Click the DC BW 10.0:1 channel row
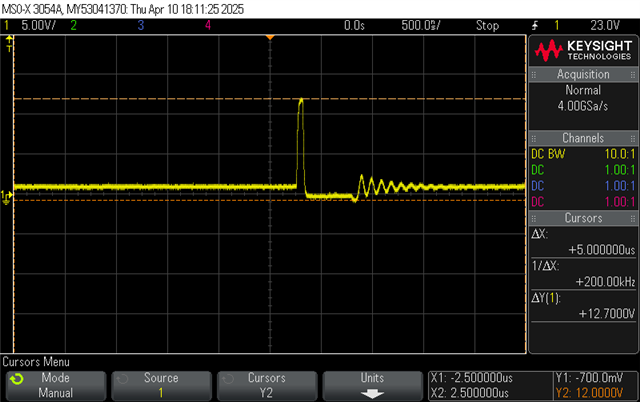This screenshot has height=402, width=640. (x=583, y=154)
